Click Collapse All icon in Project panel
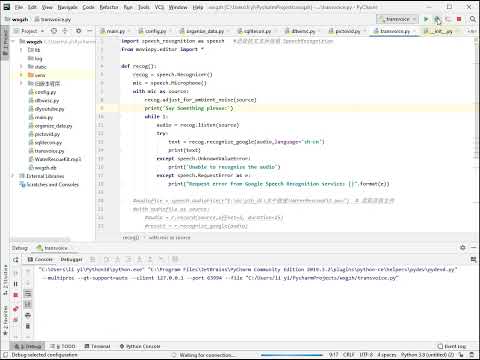This screenshot has width=480, height=360. (65, 31)
